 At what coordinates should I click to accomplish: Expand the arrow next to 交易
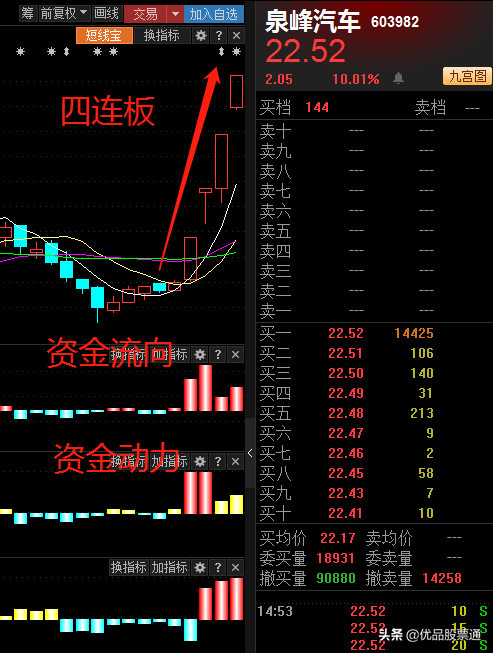[175, 14]
